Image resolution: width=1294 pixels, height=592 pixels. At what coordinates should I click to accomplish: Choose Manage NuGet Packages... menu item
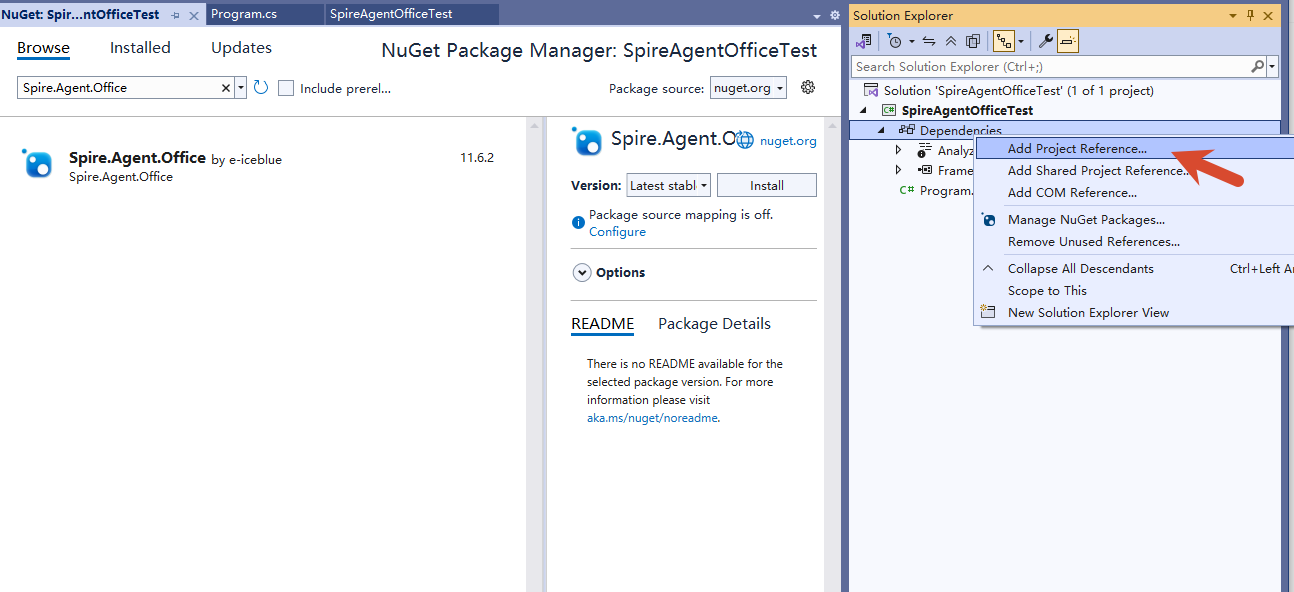pyautogui.click(x=1134, y=219)
